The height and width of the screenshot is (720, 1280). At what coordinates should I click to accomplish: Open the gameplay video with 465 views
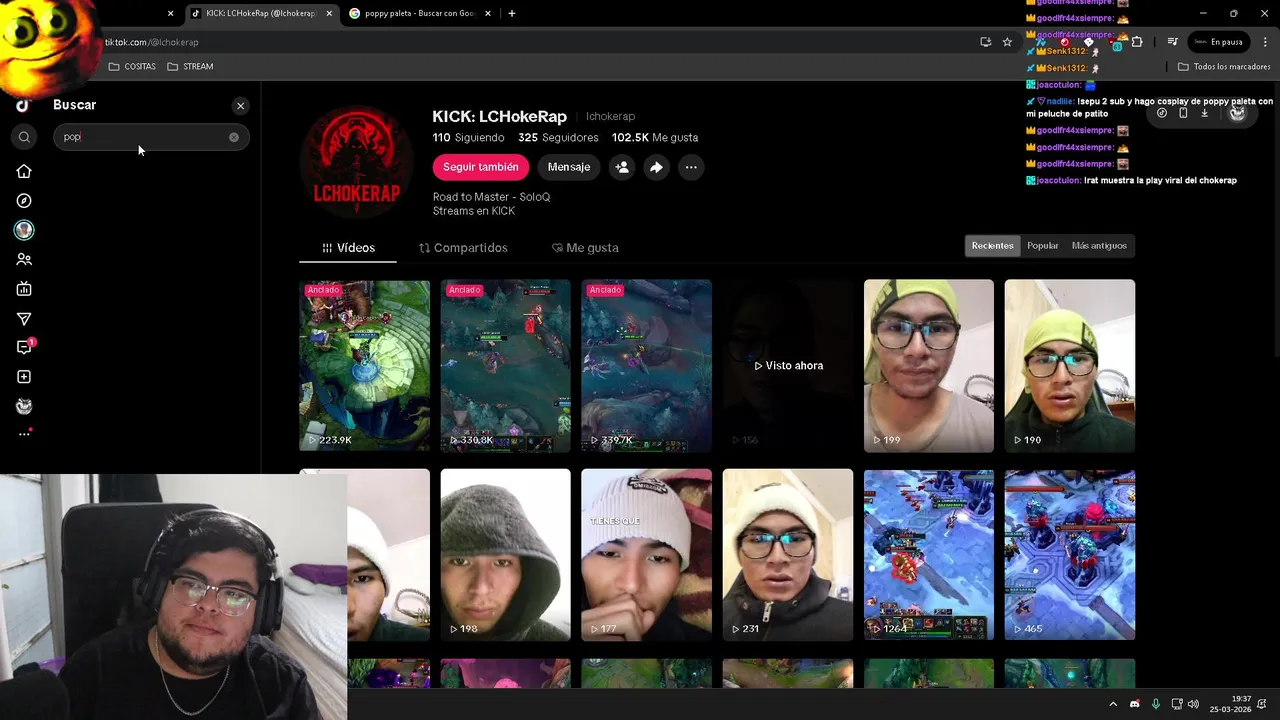coord(1070,555)
